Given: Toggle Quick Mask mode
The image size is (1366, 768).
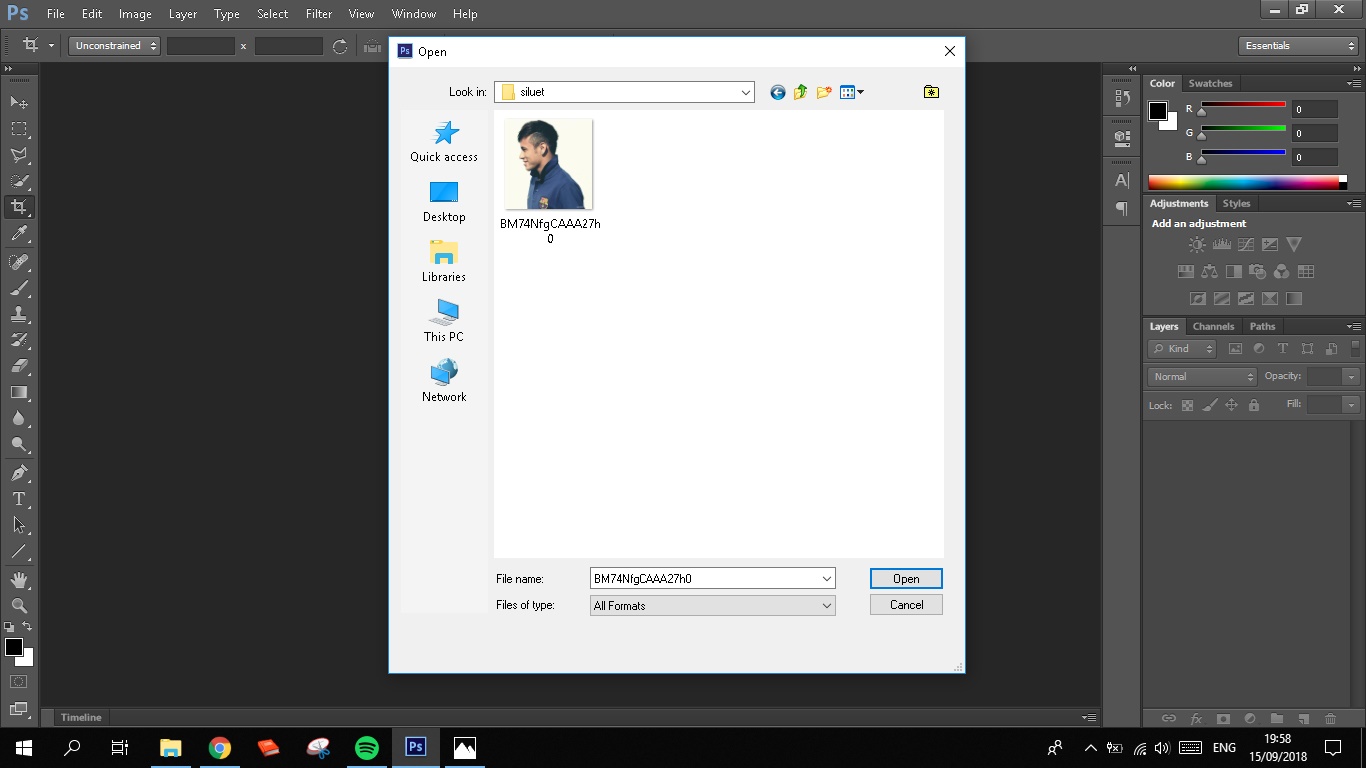Looking at the screenshot, I should [x=19, y=682].
